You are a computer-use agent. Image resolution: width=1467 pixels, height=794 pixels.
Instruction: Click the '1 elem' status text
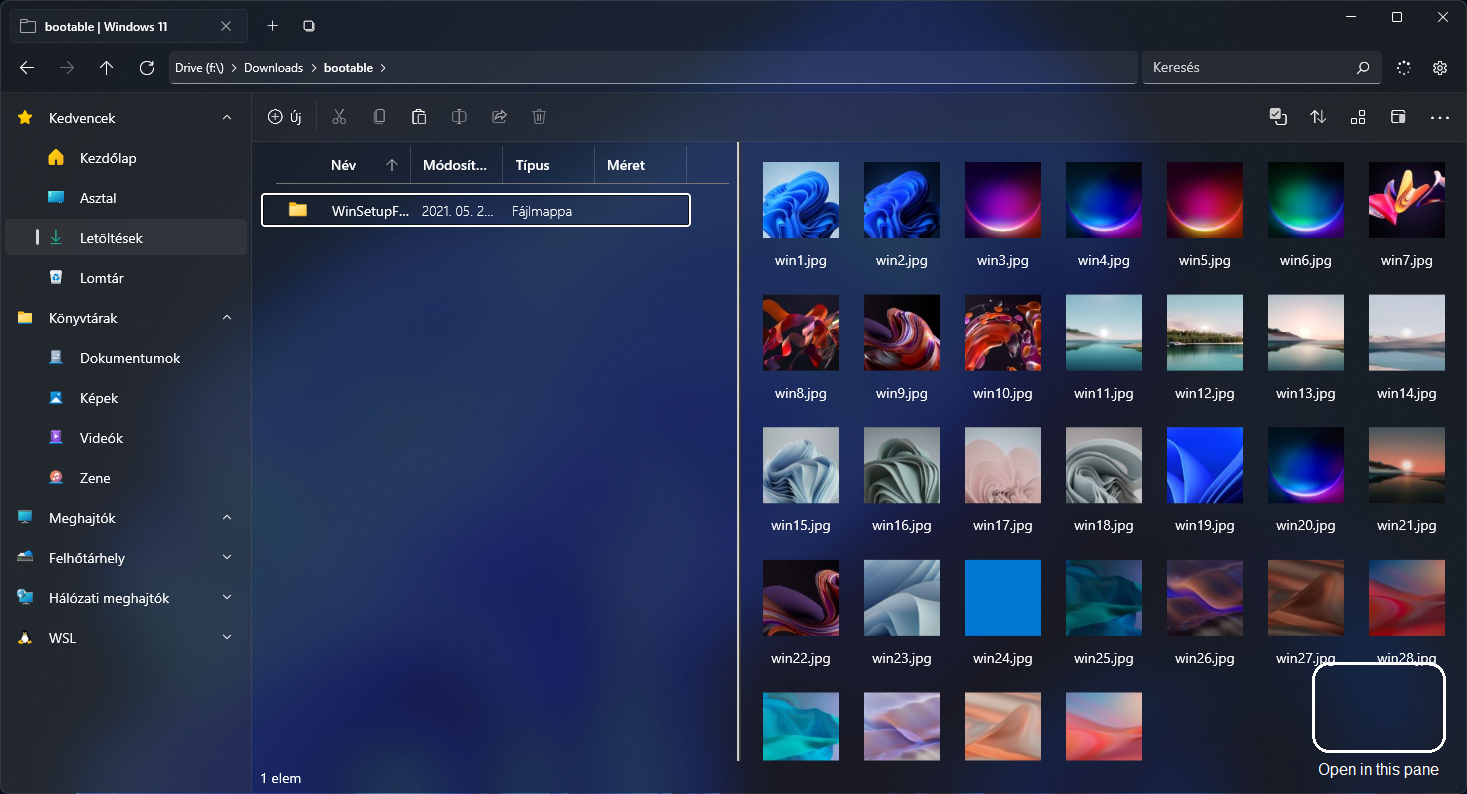tap(281, 778)
